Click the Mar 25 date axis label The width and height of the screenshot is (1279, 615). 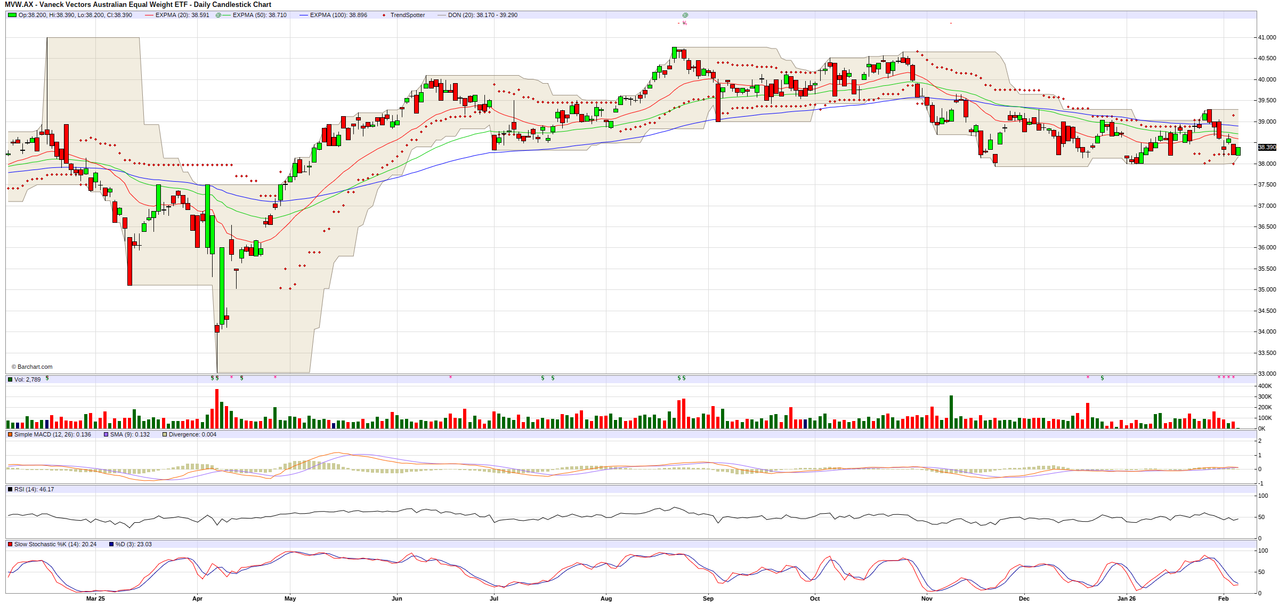tap(96, 598)
